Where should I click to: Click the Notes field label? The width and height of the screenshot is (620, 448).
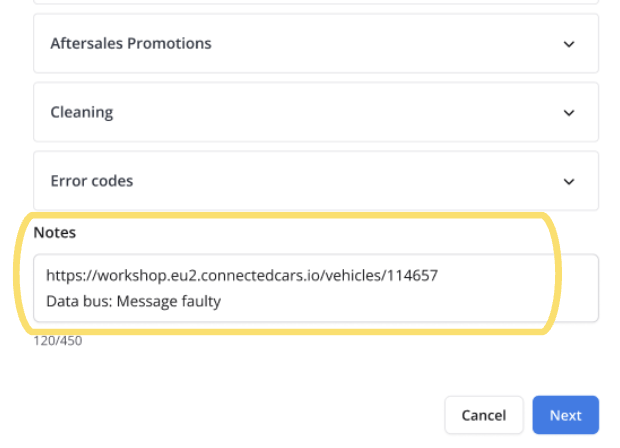[55, 232]
